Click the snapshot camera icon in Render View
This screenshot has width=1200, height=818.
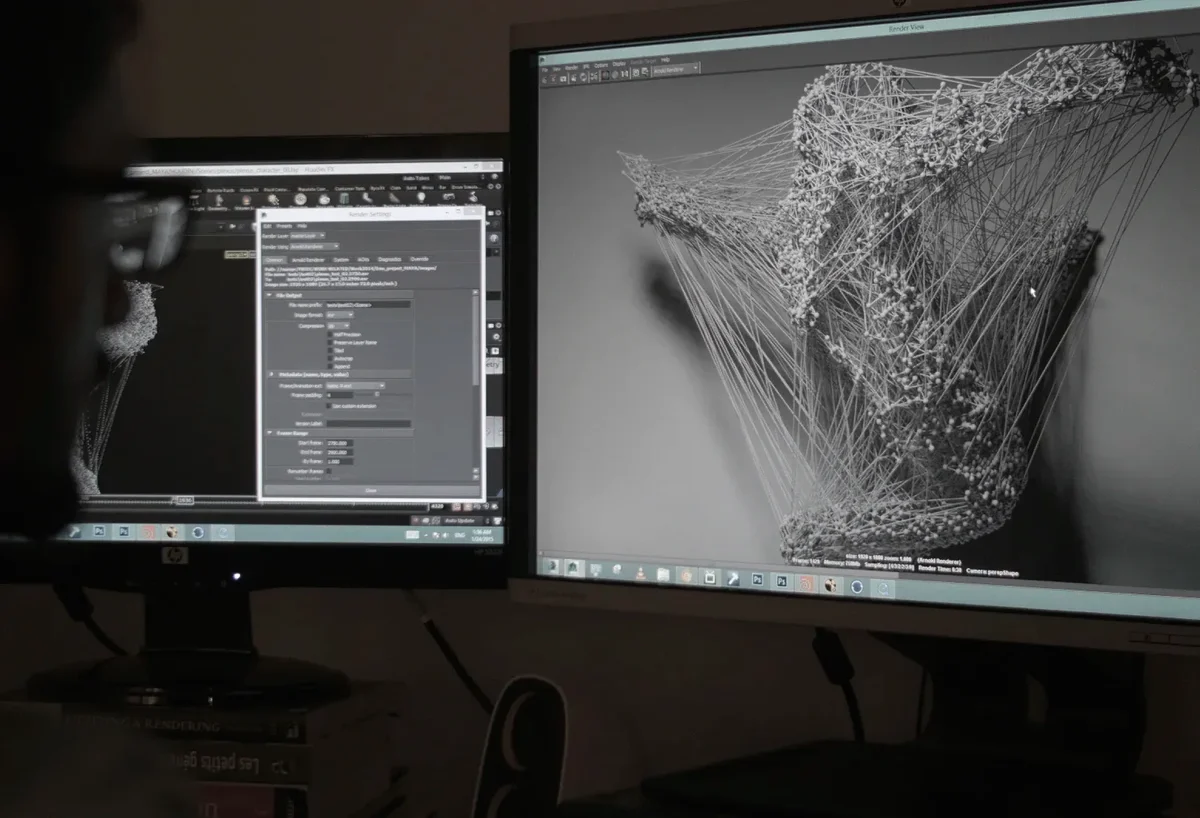point(563,78)
